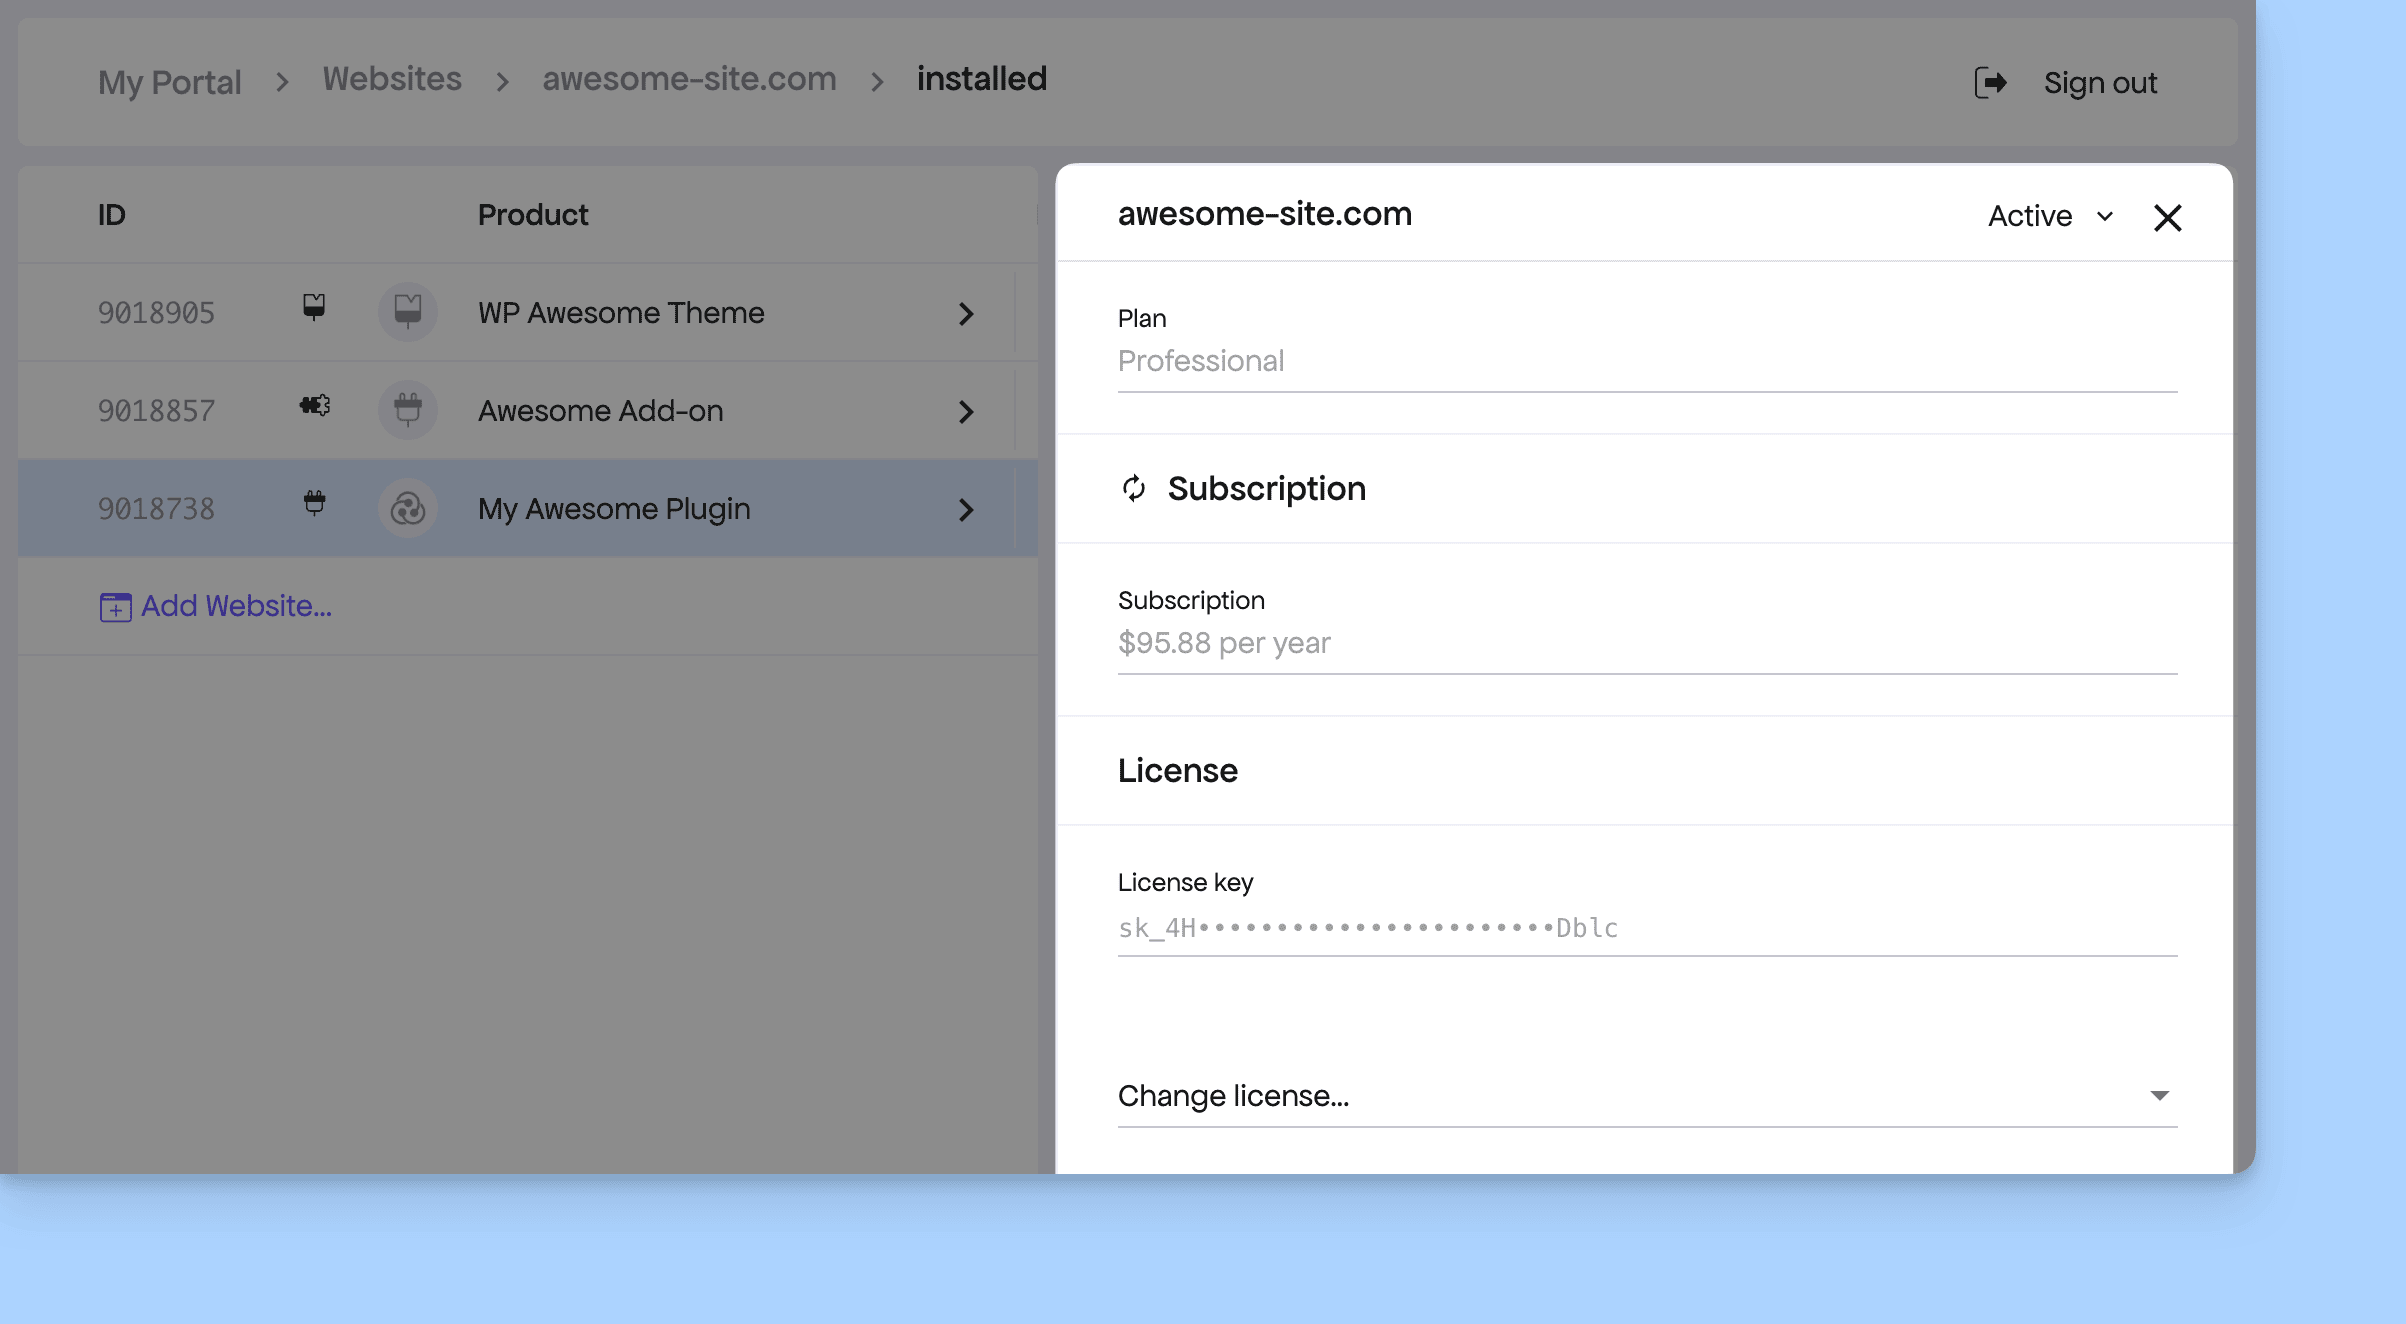Open the Active status dropdown

[2050, 216]
